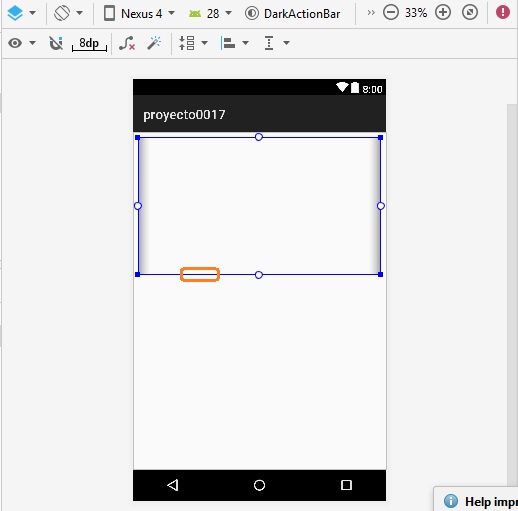The height and width of the screenshot is (511, 518).
Task: Toggle the view options eye icon
Action: [15, 43]
